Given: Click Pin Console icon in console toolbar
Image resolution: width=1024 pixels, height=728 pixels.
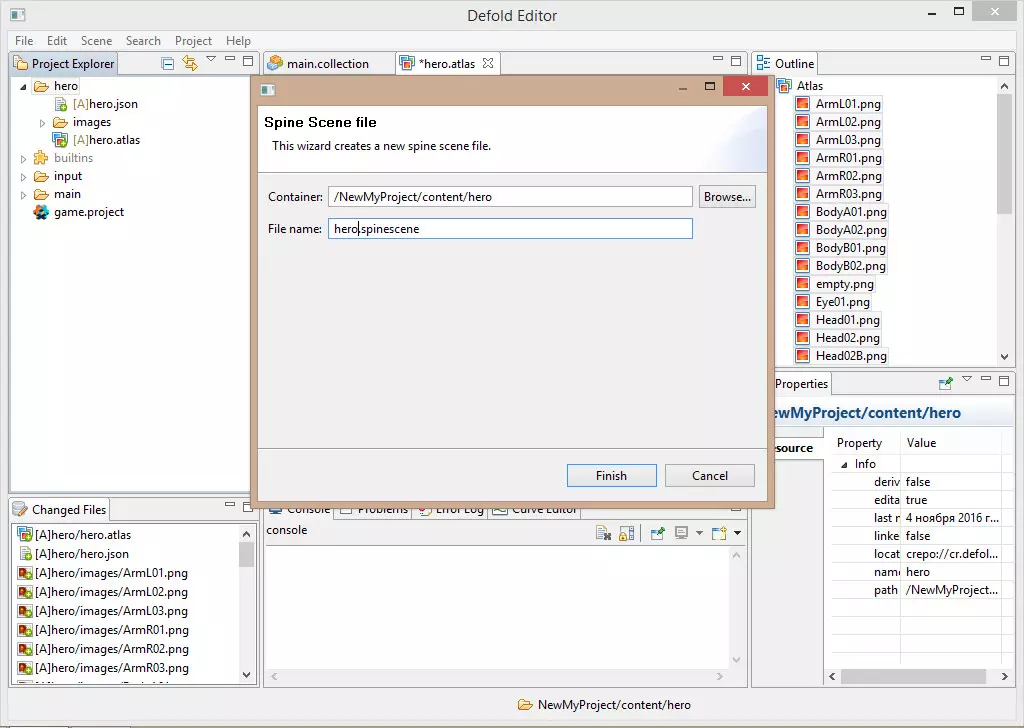Looking at the screenshot, I should point(658,533).
